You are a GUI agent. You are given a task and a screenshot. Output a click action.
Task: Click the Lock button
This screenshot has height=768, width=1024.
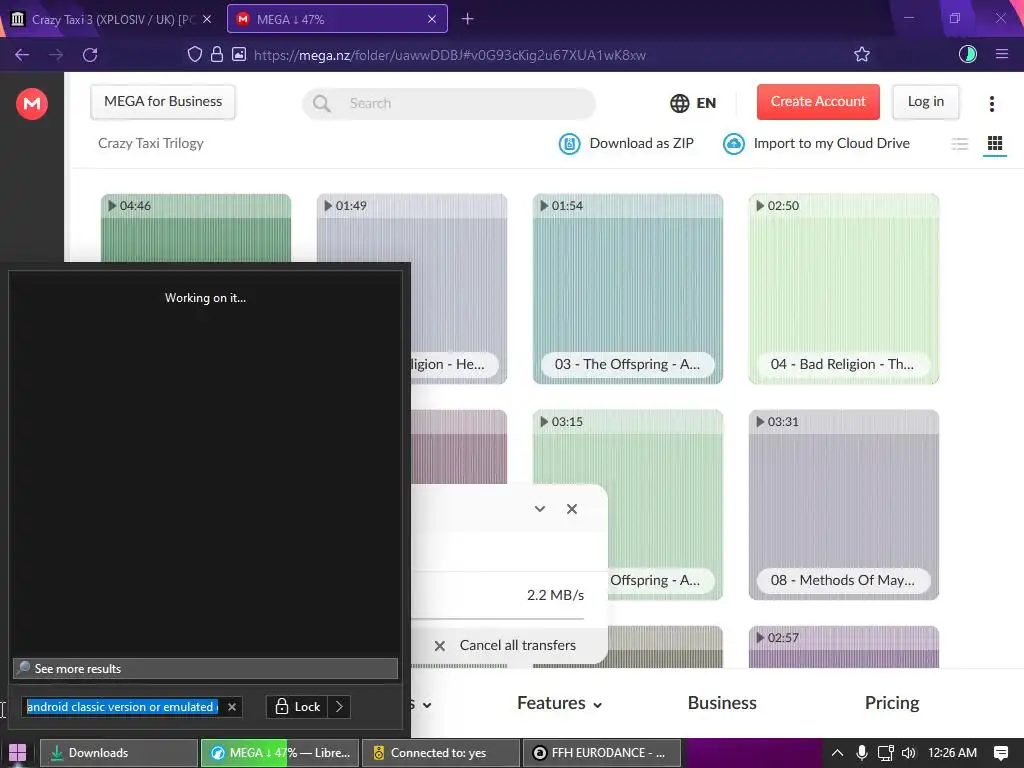(297, 707)
